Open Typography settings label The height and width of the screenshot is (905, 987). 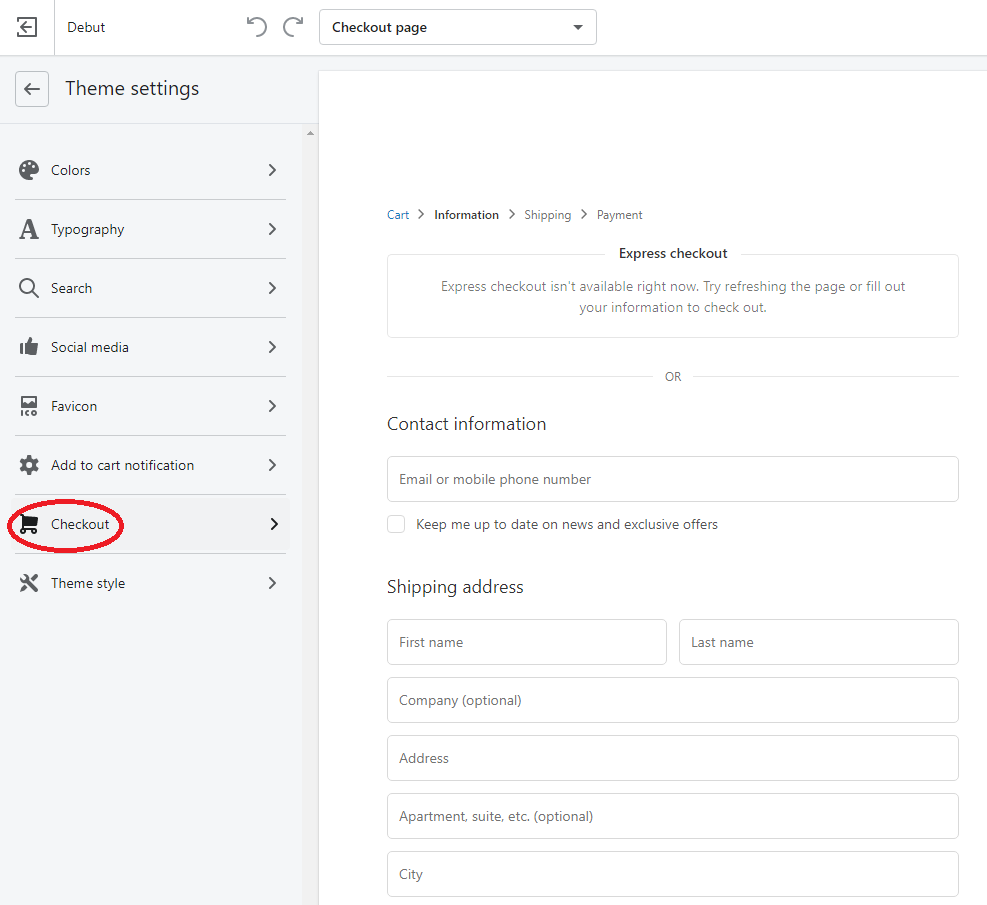pos(87,230)
